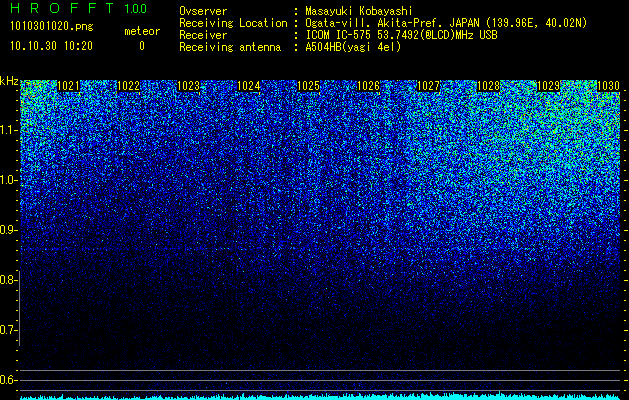Click the cyan signal level graph at bottom
629x400 pixels.
(320, 396)
